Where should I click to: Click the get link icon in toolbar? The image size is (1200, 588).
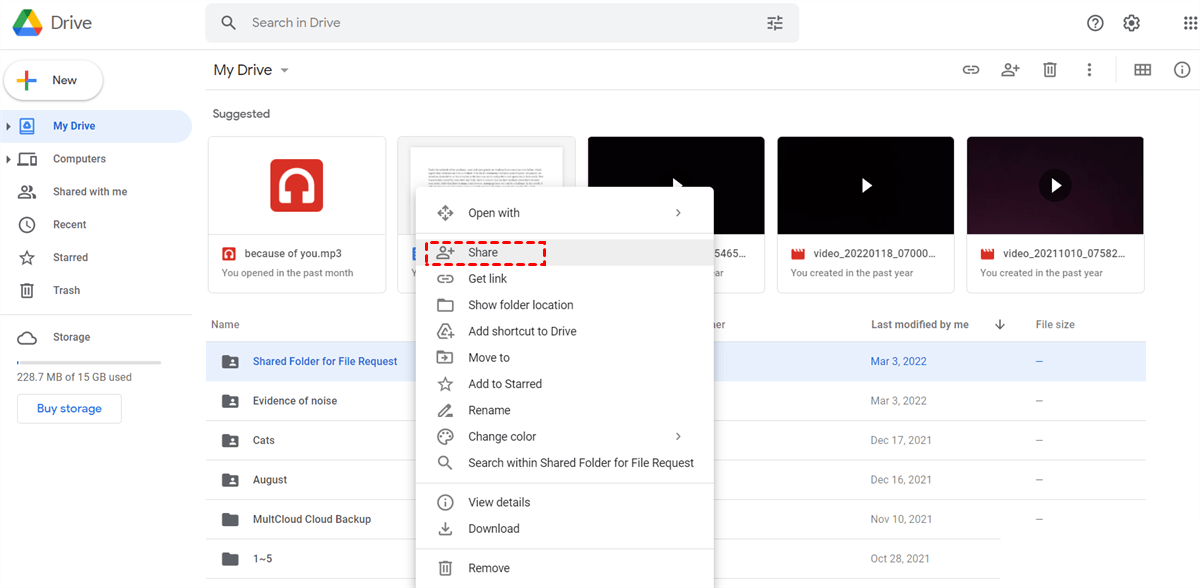point(970,70)
